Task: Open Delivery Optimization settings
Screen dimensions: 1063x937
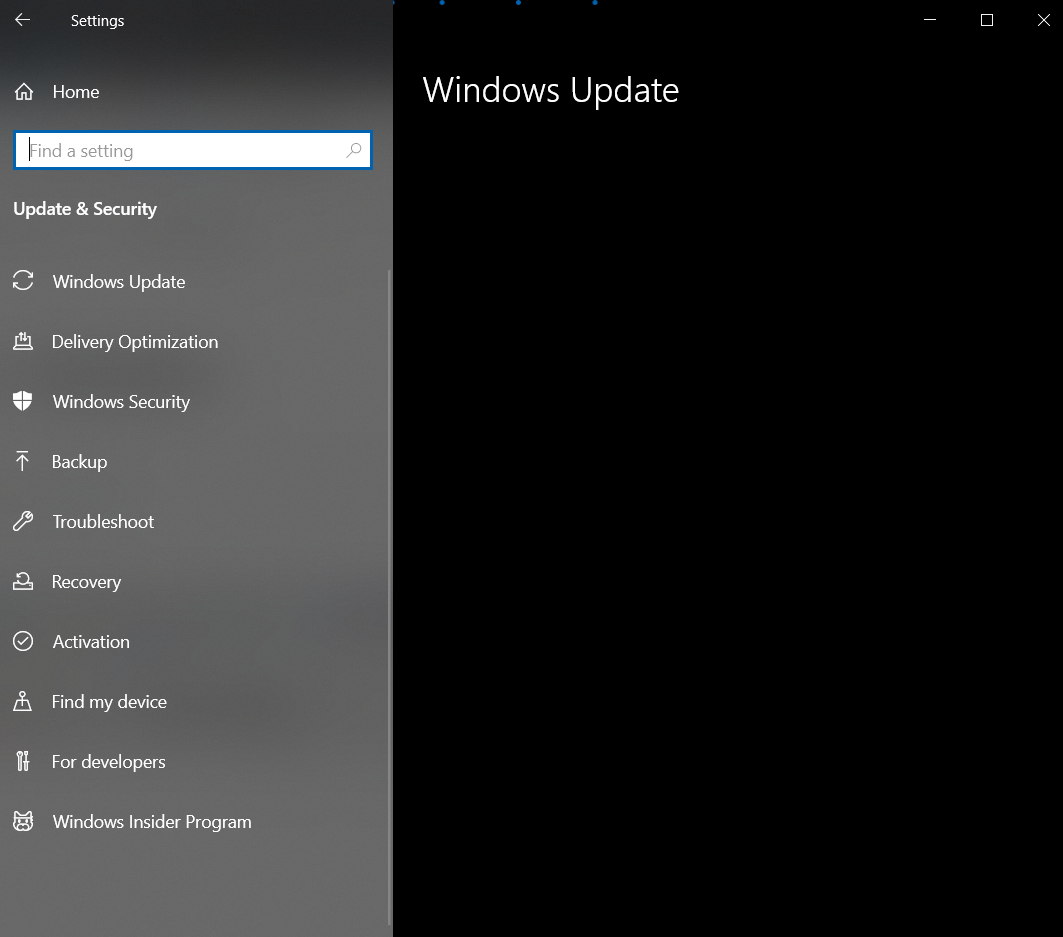Action: point(135,342)
